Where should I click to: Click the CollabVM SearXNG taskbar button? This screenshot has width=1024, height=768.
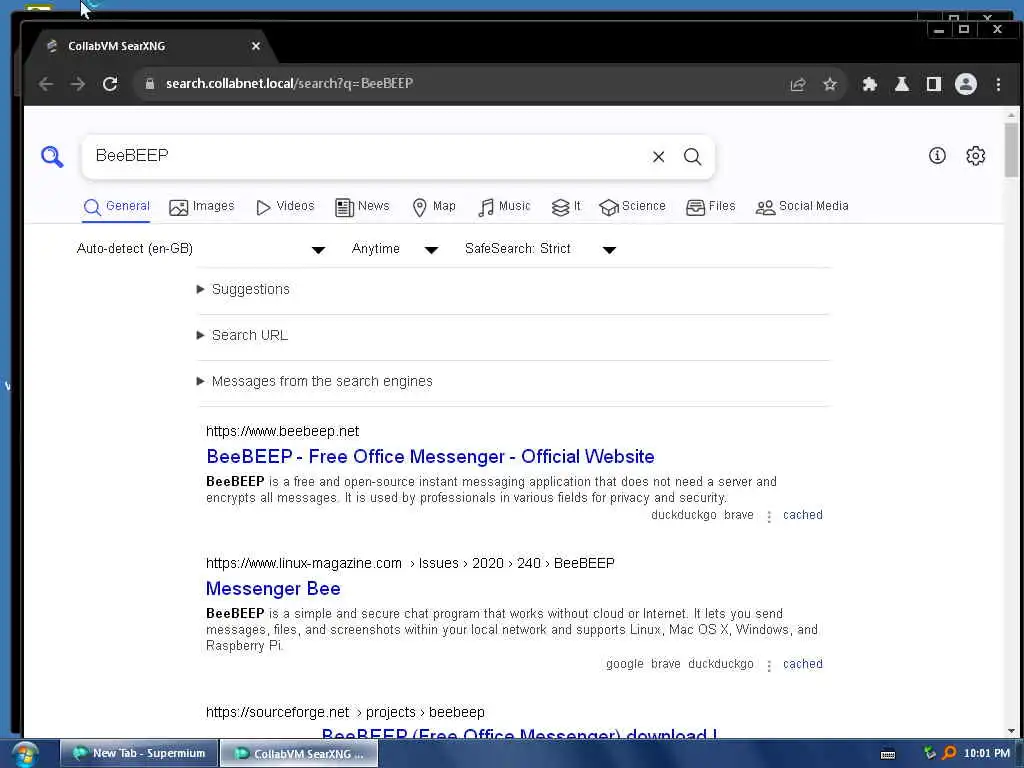tap(298, 754)
